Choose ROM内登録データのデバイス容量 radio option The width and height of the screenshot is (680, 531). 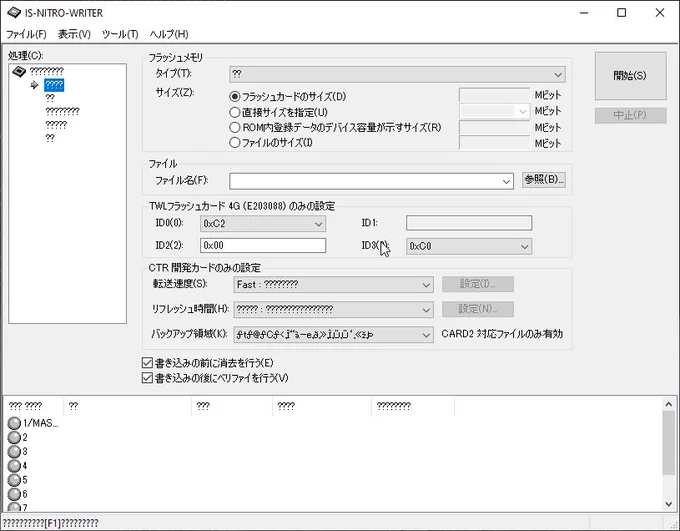click(x=235, y=128)
